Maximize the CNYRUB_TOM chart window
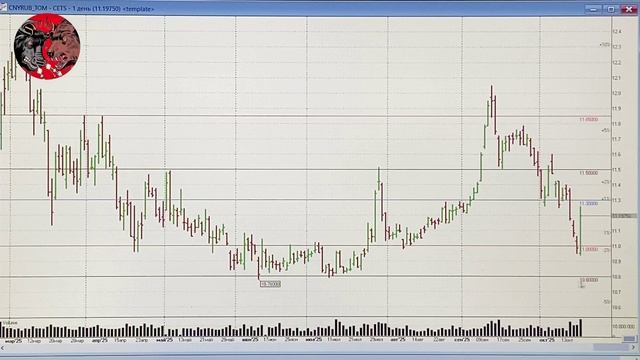The image size is (640, 360). (611, 9)
